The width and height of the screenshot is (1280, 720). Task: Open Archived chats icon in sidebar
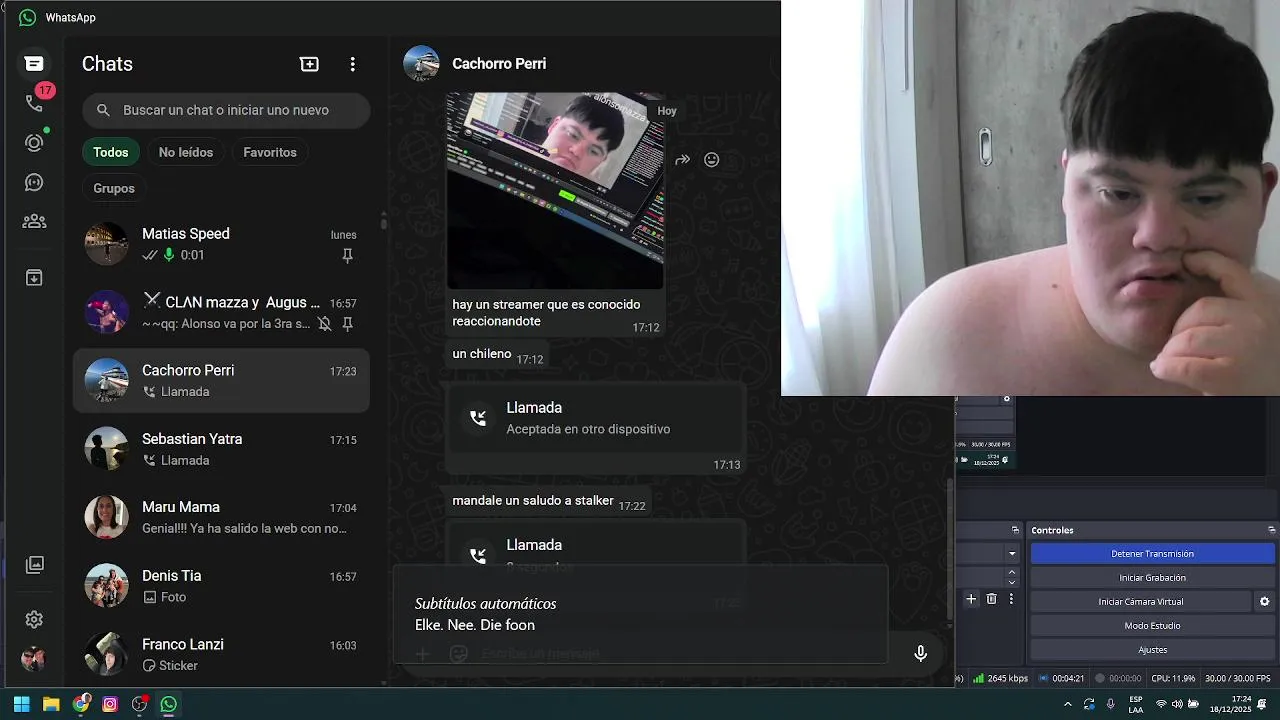pyautogui.click(x=34, y=277)
